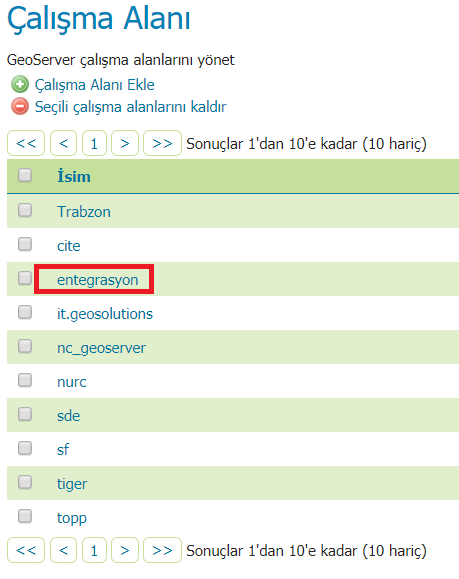
Task: Check the sf workspace checkbox
Action: pyautogui.click(x=25, y=448)
